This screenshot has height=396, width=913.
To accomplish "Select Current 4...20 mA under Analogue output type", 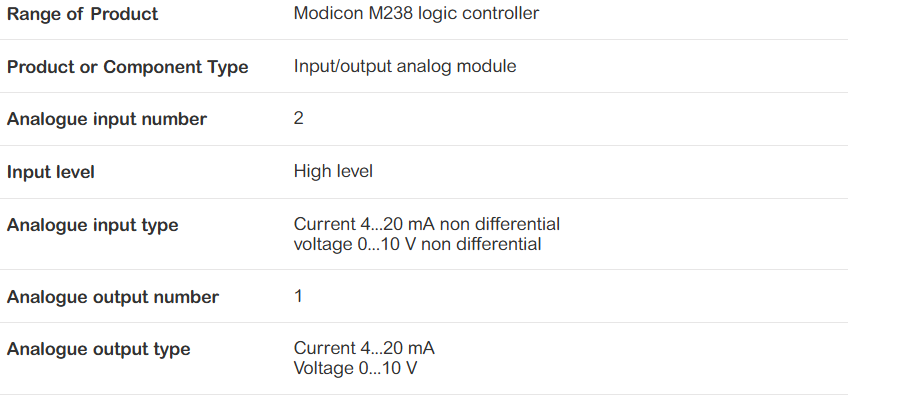I will click(x=364, y=348).
